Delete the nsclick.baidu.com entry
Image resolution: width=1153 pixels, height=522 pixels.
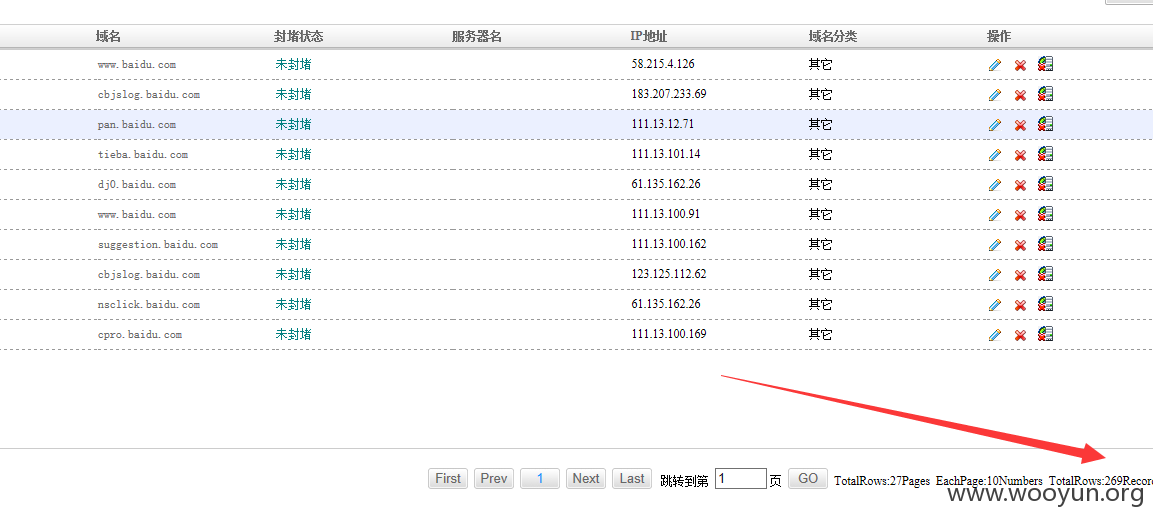point(1020,306)
